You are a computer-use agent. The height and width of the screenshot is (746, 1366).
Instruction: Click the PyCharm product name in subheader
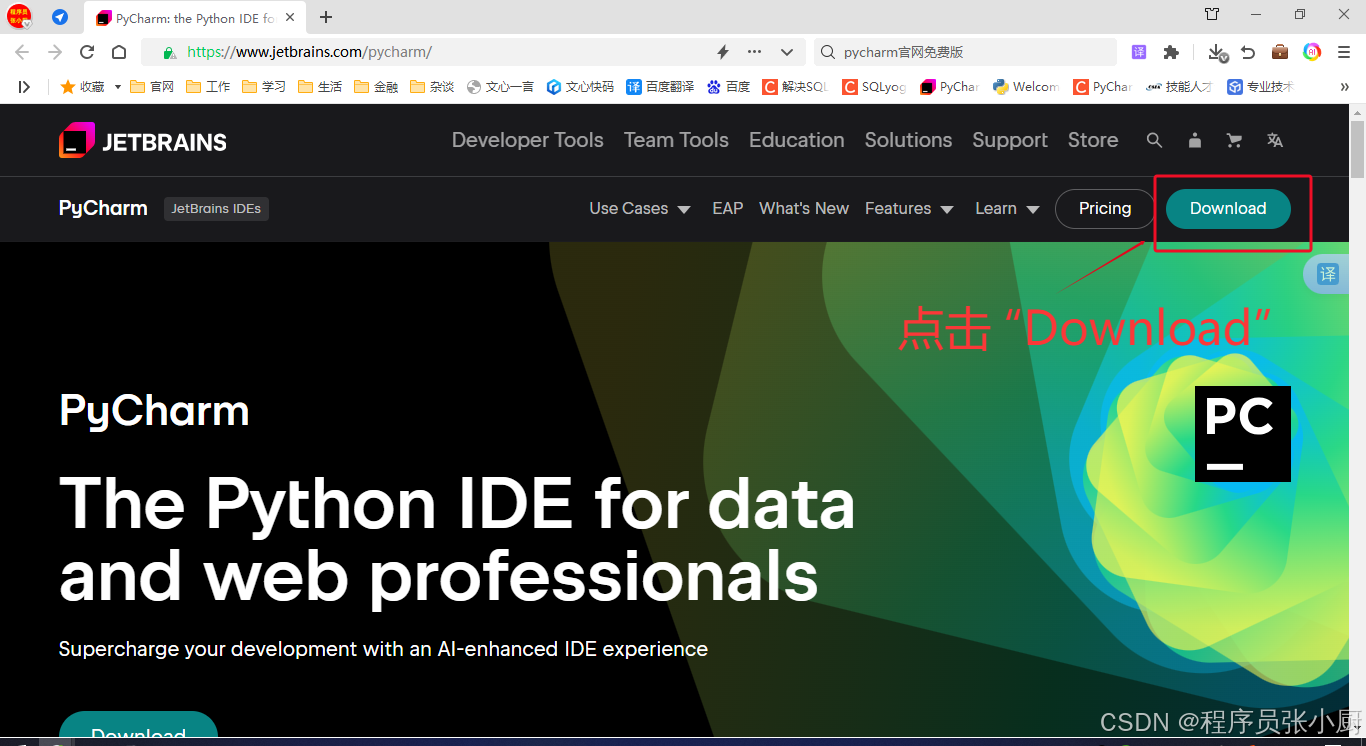(x=103, y=209)
